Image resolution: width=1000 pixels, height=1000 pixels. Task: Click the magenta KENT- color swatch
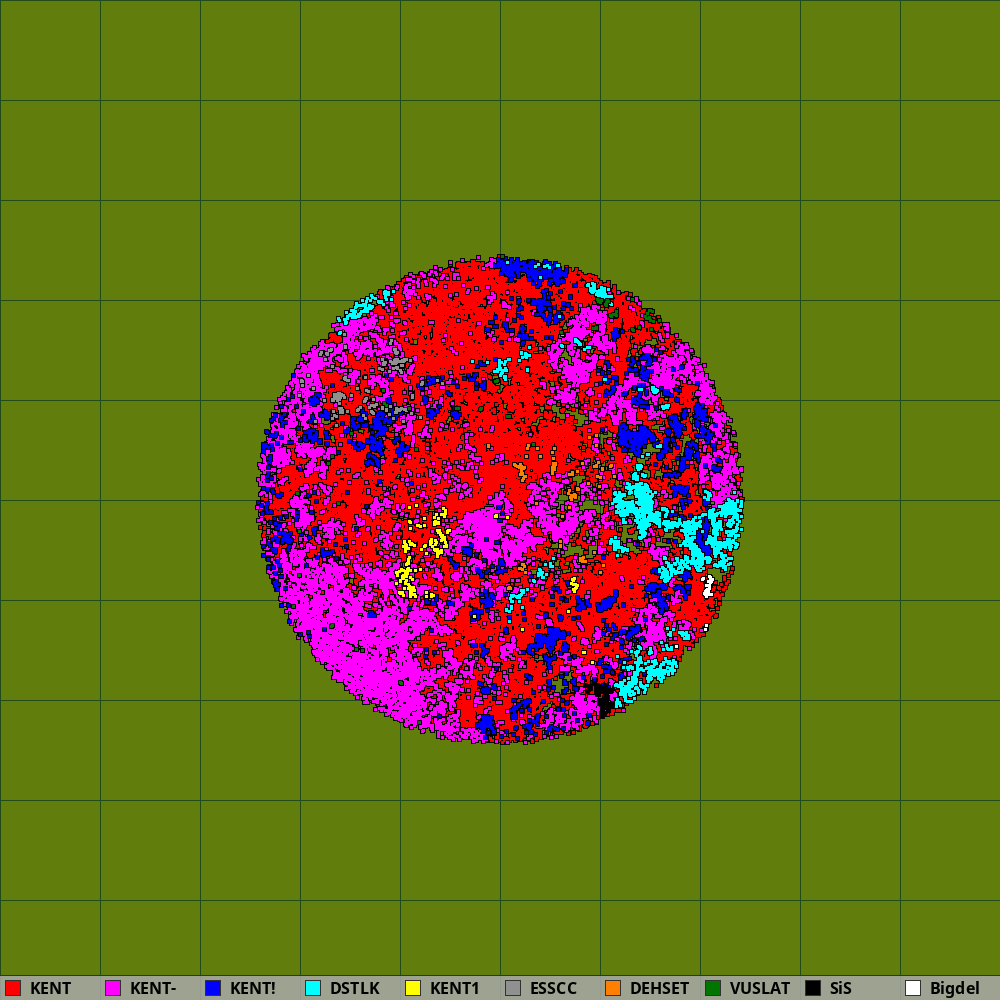(x=113, y=988)
